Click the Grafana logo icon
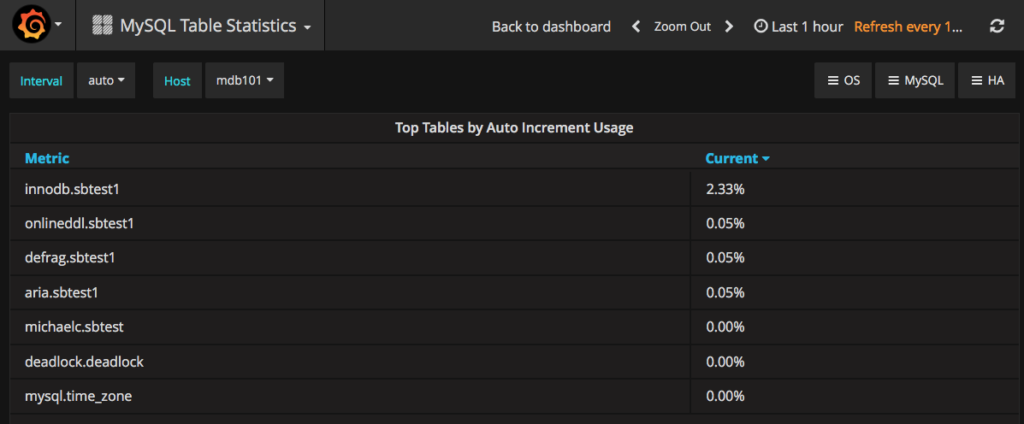The height and width of the screenshot is (424, 1024). pos(31,25)
